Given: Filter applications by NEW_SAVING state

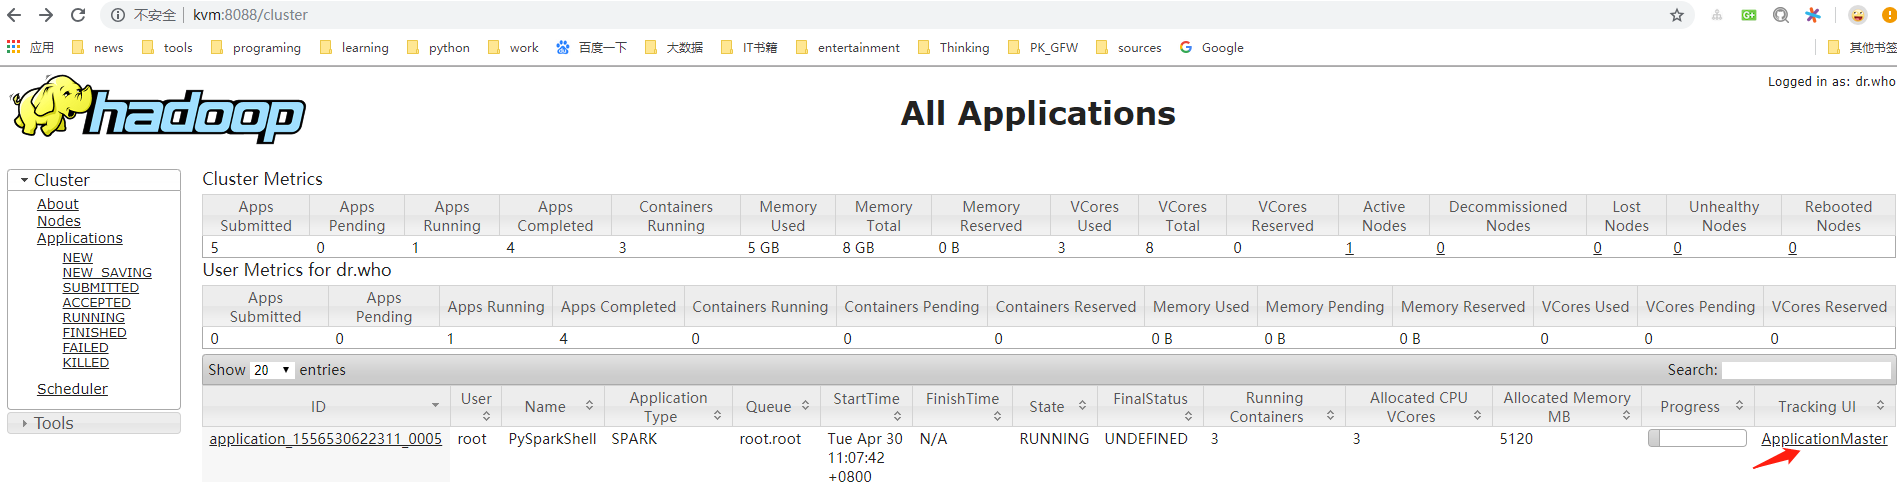Looking at the screenshot, I should click(x=107, y=273).
